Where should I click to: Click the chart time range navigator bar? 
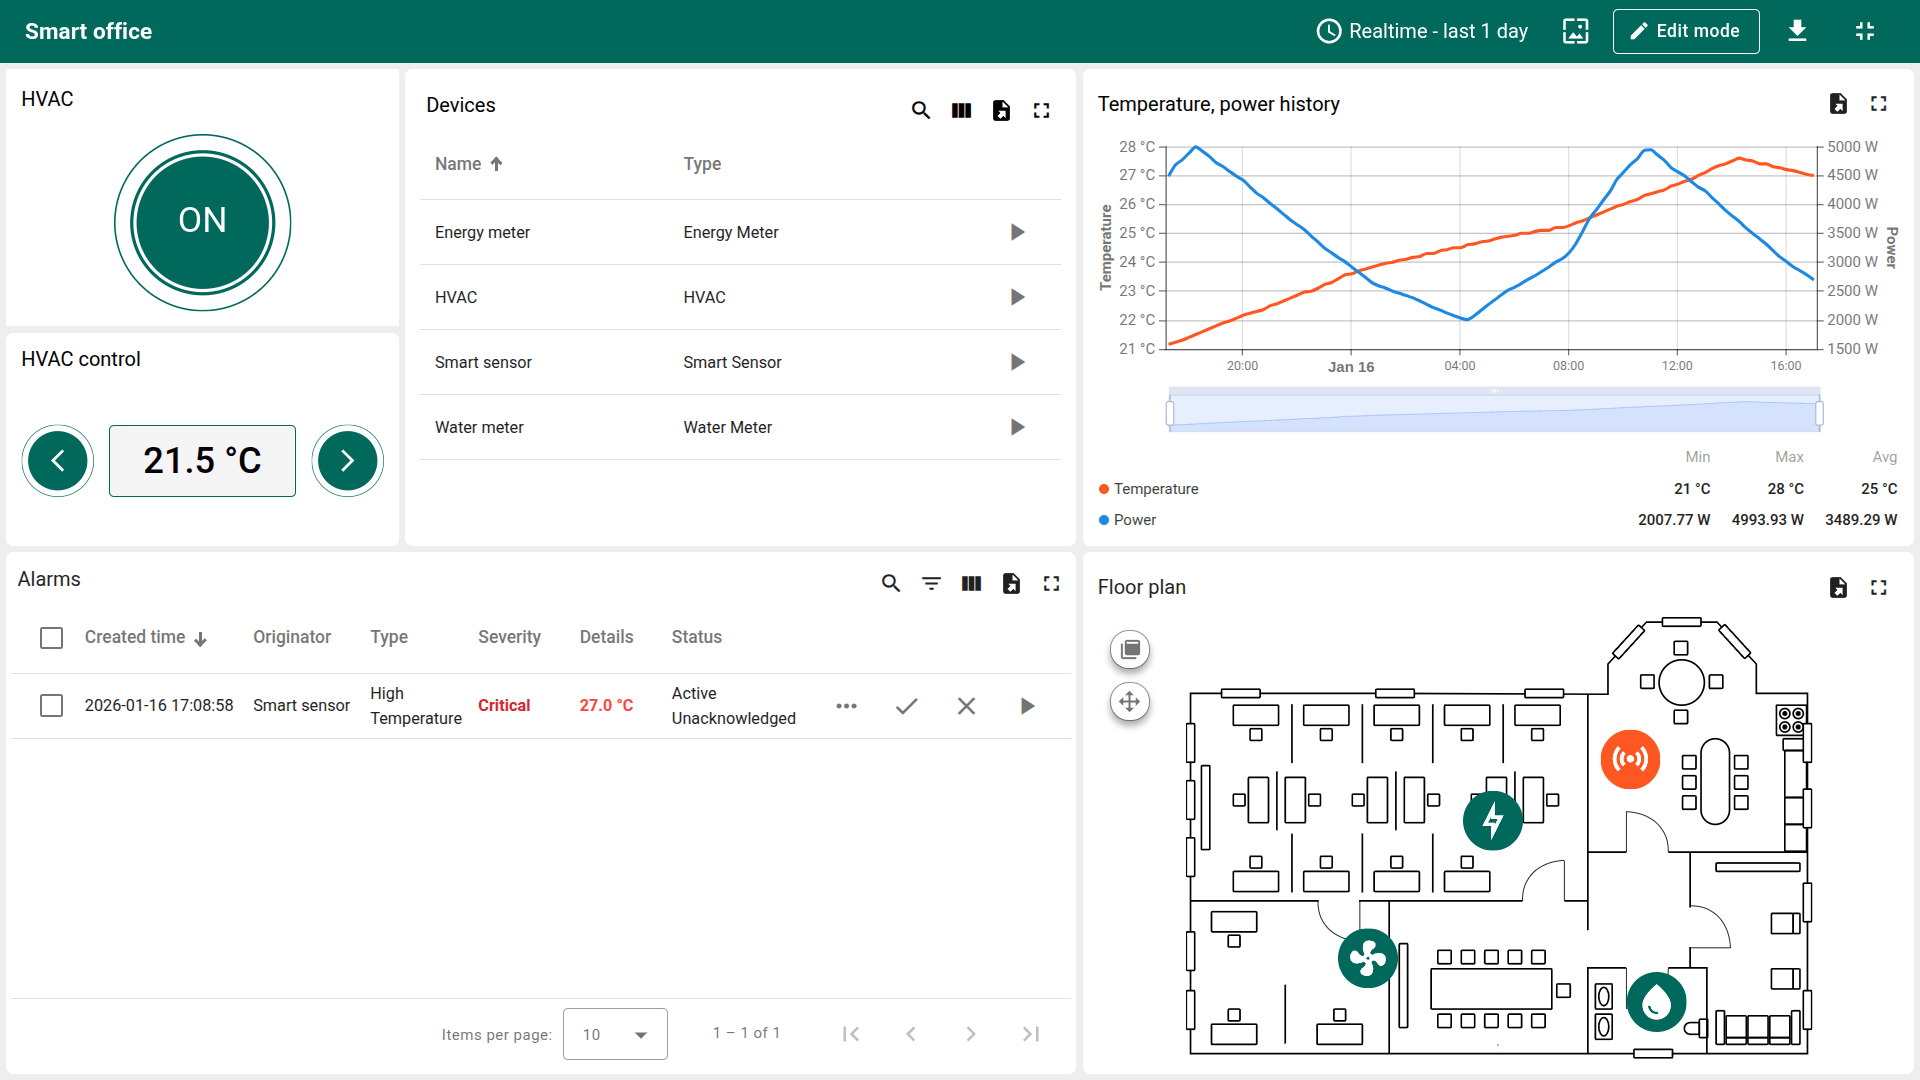[1493, 412]
